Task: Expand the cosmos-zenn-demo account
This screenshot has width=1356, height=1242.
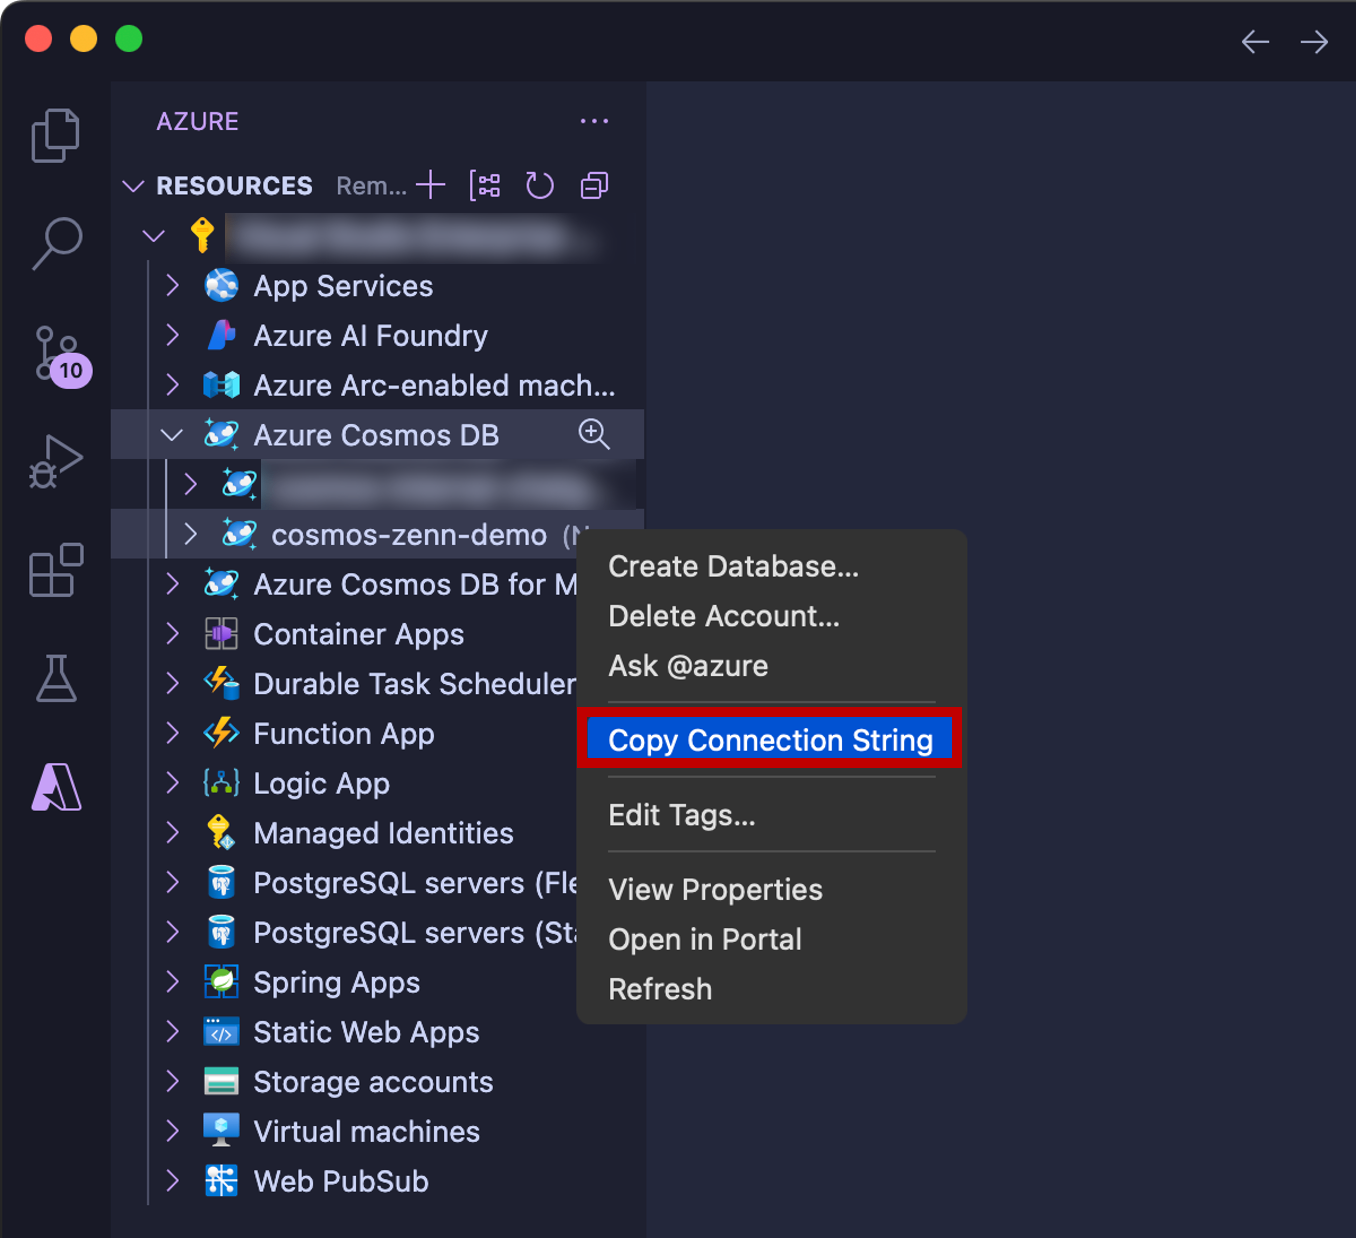Action: (191, 534)
